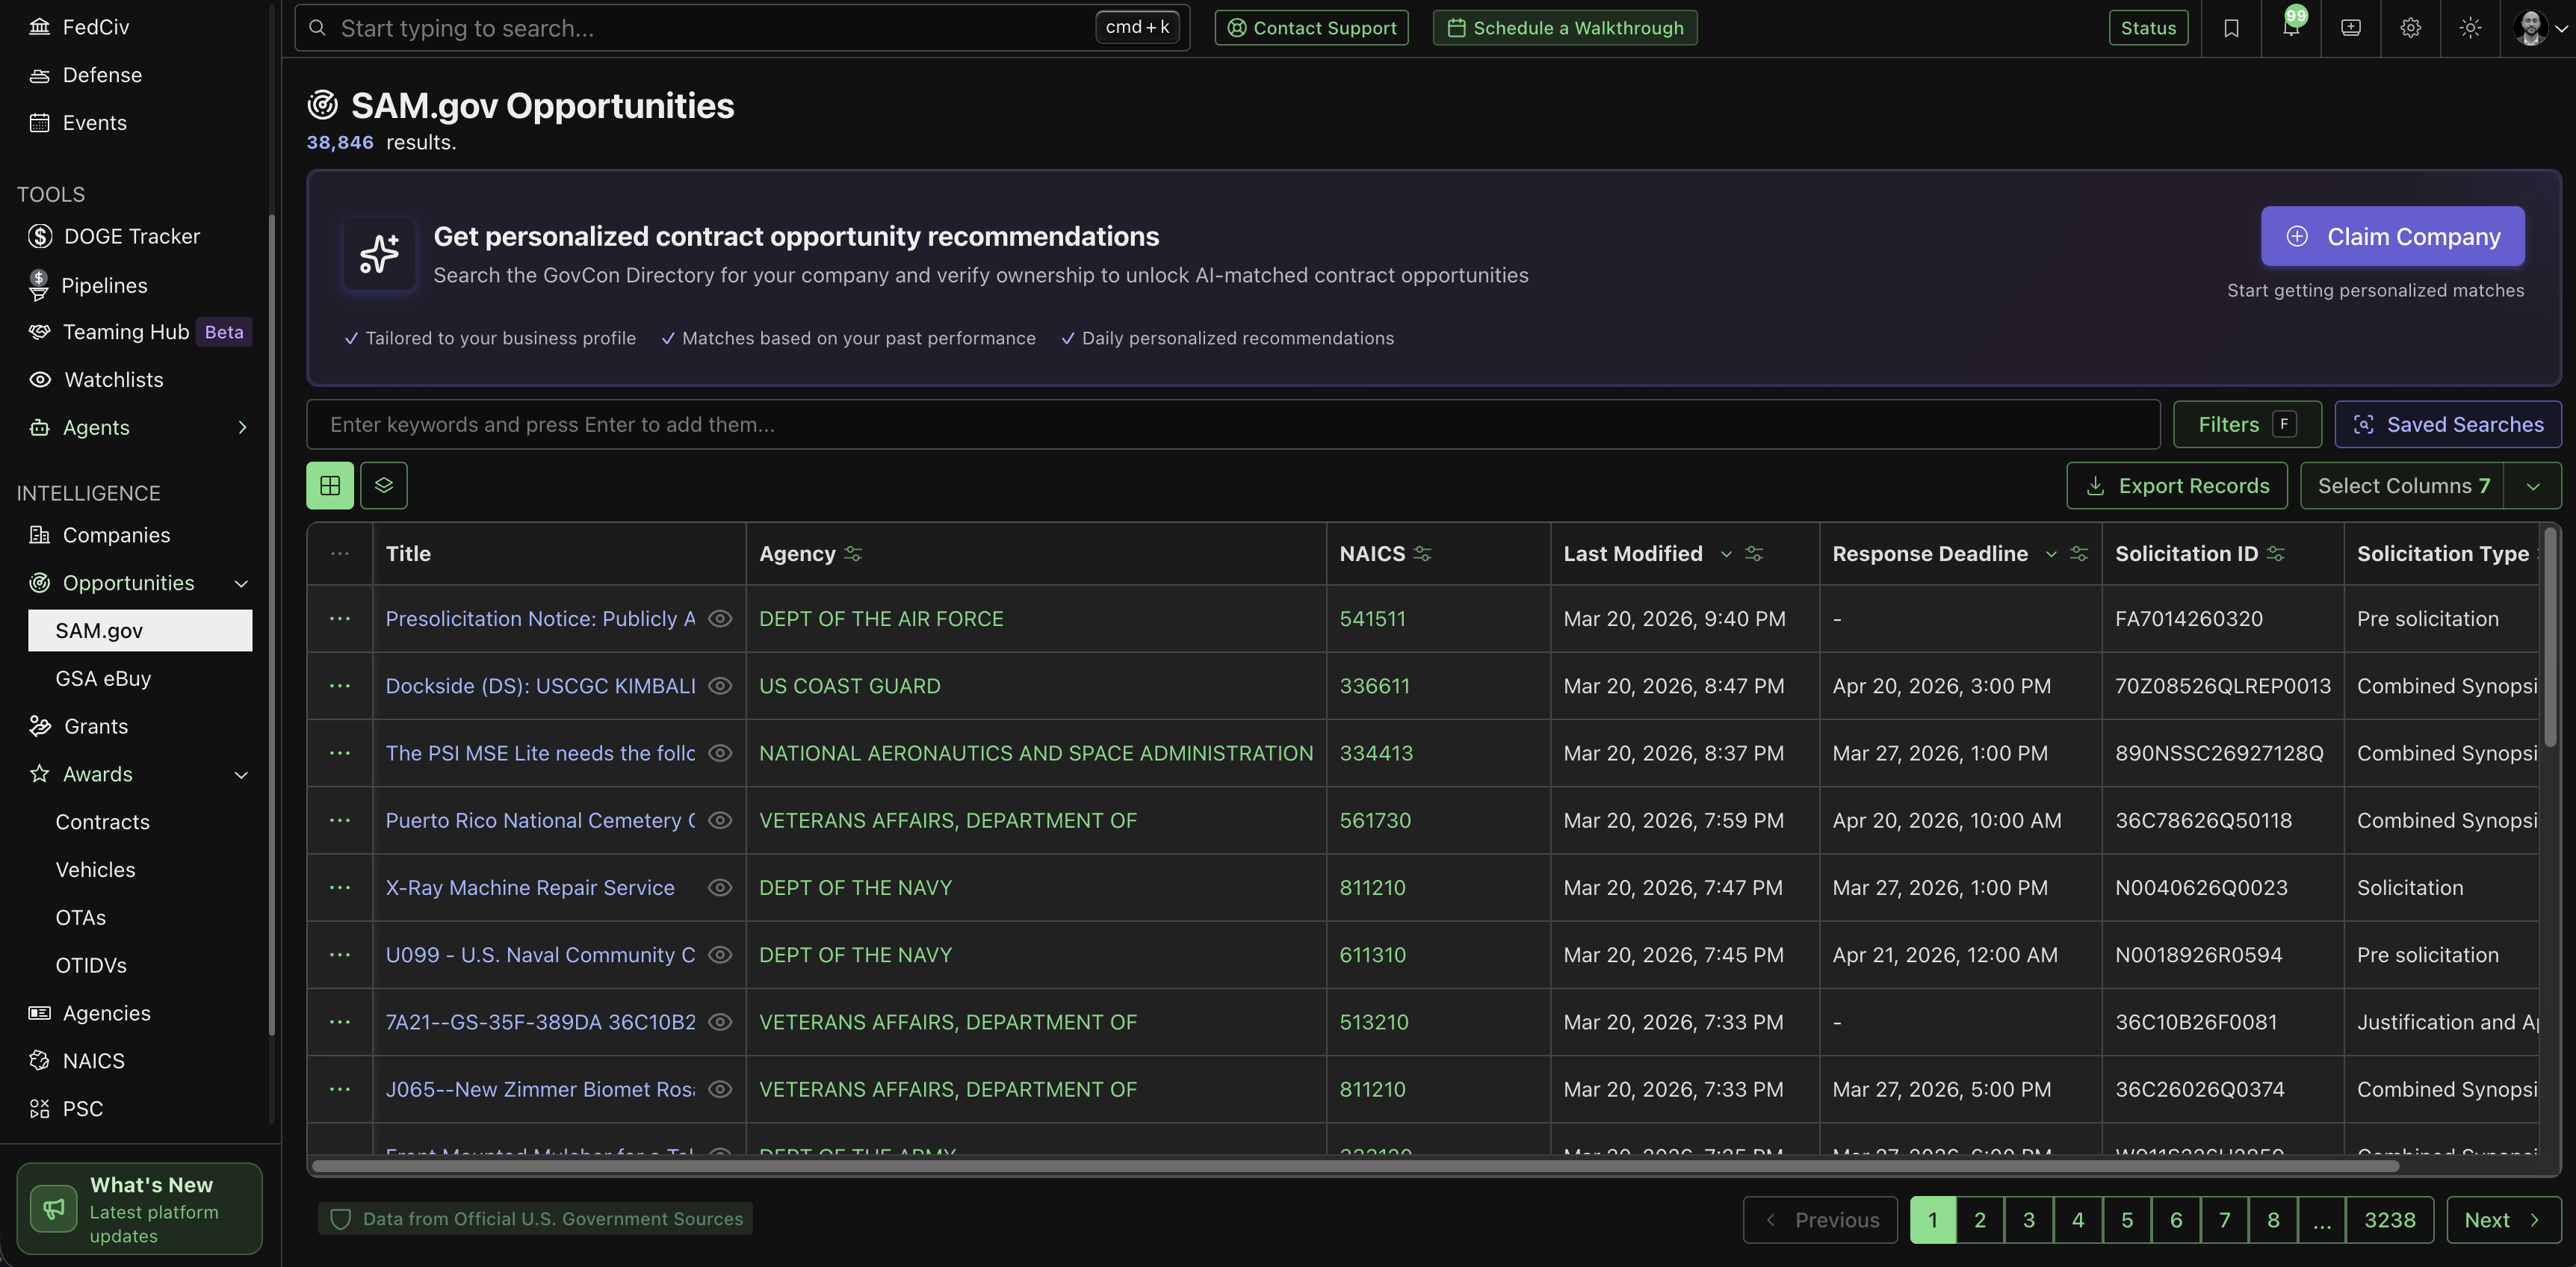This screenshot has width=2576, height=1267.
Task: Toggle light/dark theme sun icon
Action: pos(2470,28)
